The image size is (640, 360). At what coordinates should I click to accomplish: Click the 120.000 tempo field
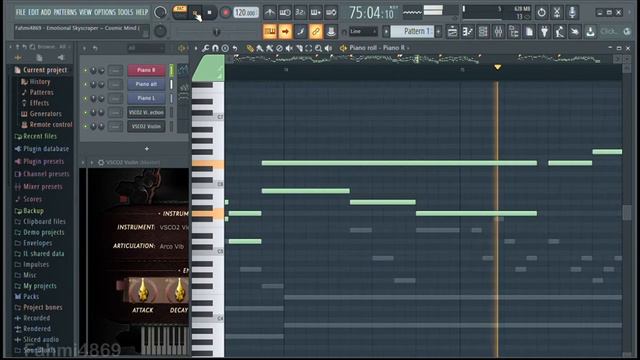click(245, 13)
